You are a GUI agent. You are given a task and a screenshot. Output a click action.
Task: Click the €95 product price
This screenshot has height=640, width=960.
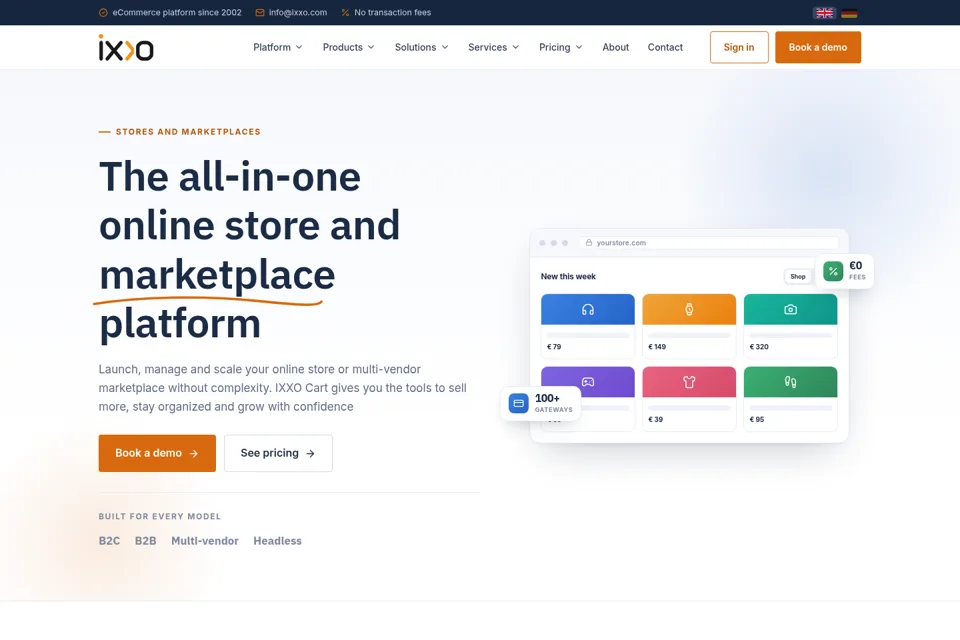(757, 420)
